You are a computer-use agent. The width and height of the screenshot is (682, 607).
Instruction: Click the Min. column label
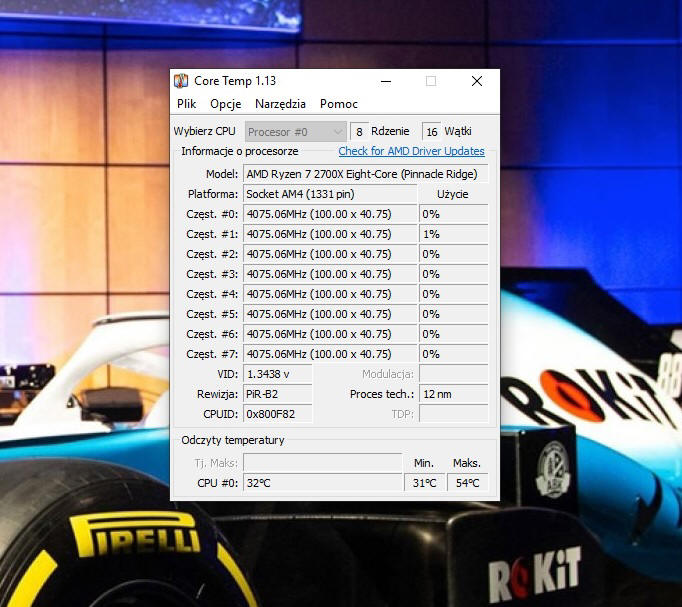coord(424,463)
